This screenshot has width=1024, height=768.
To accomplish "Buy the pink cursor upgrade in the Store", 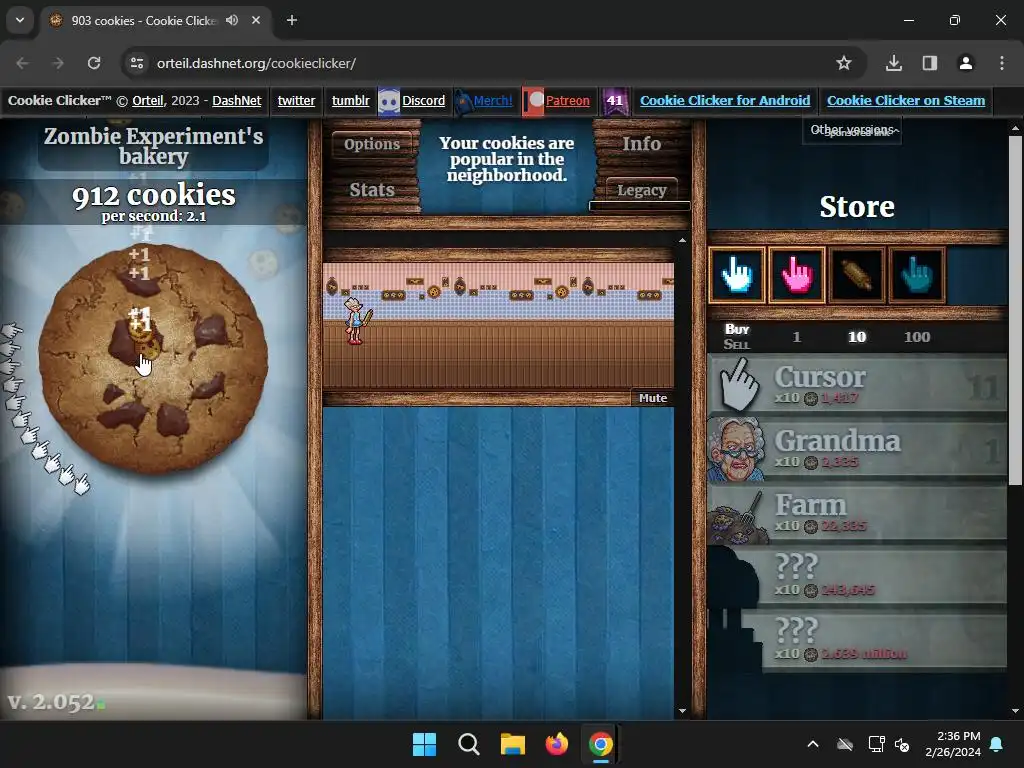I will click(797, 275).
